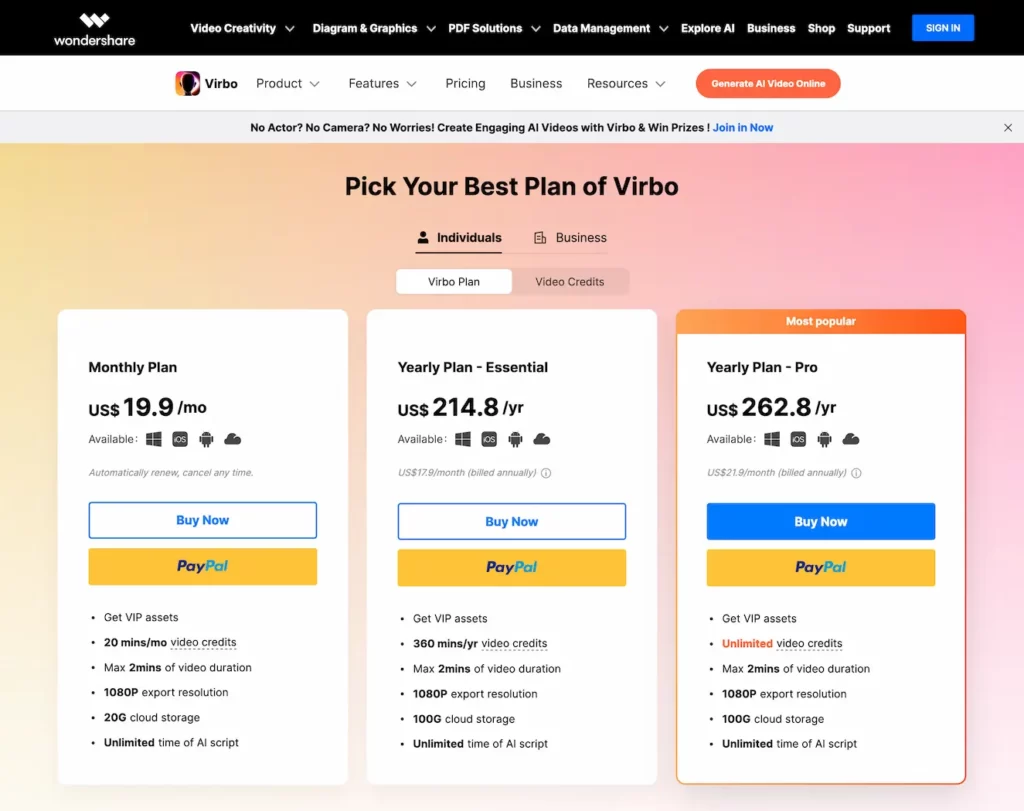Click the cloud icon in the Monthly Plan row
The width and height of the screenshot is (1024, 811).
(232, 438)
